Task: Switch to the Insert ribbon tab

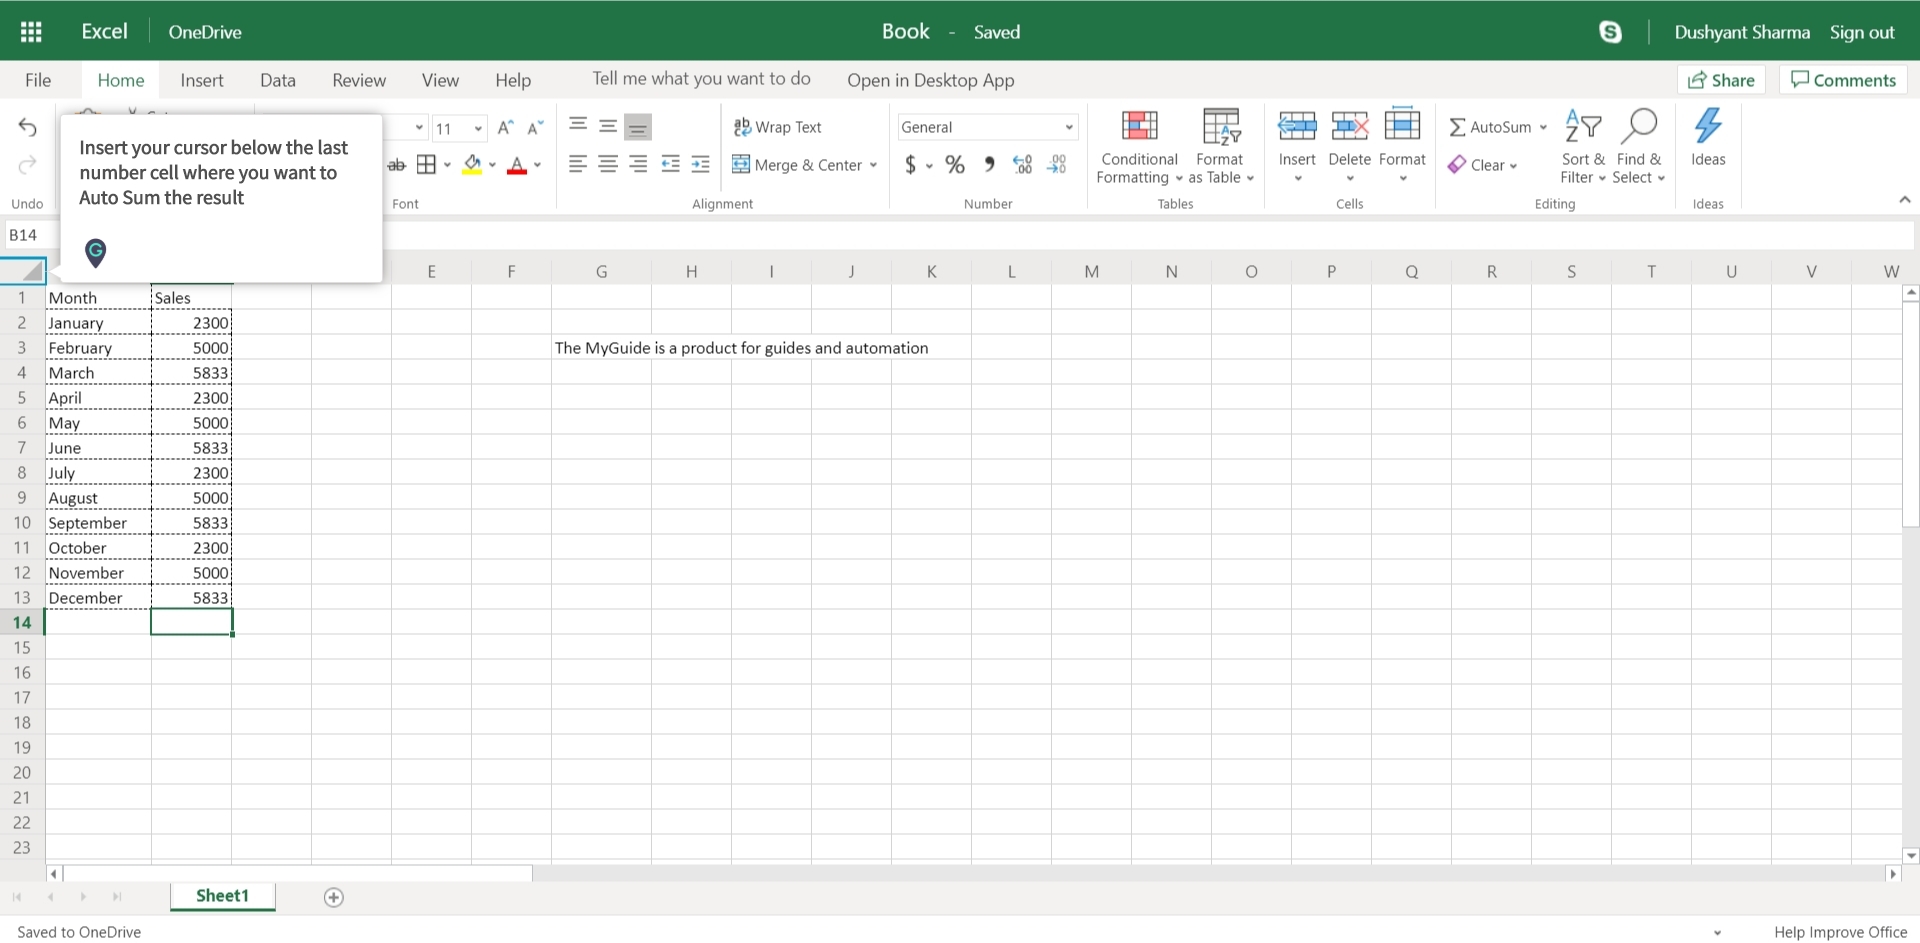Action: (x=202, y=80)
